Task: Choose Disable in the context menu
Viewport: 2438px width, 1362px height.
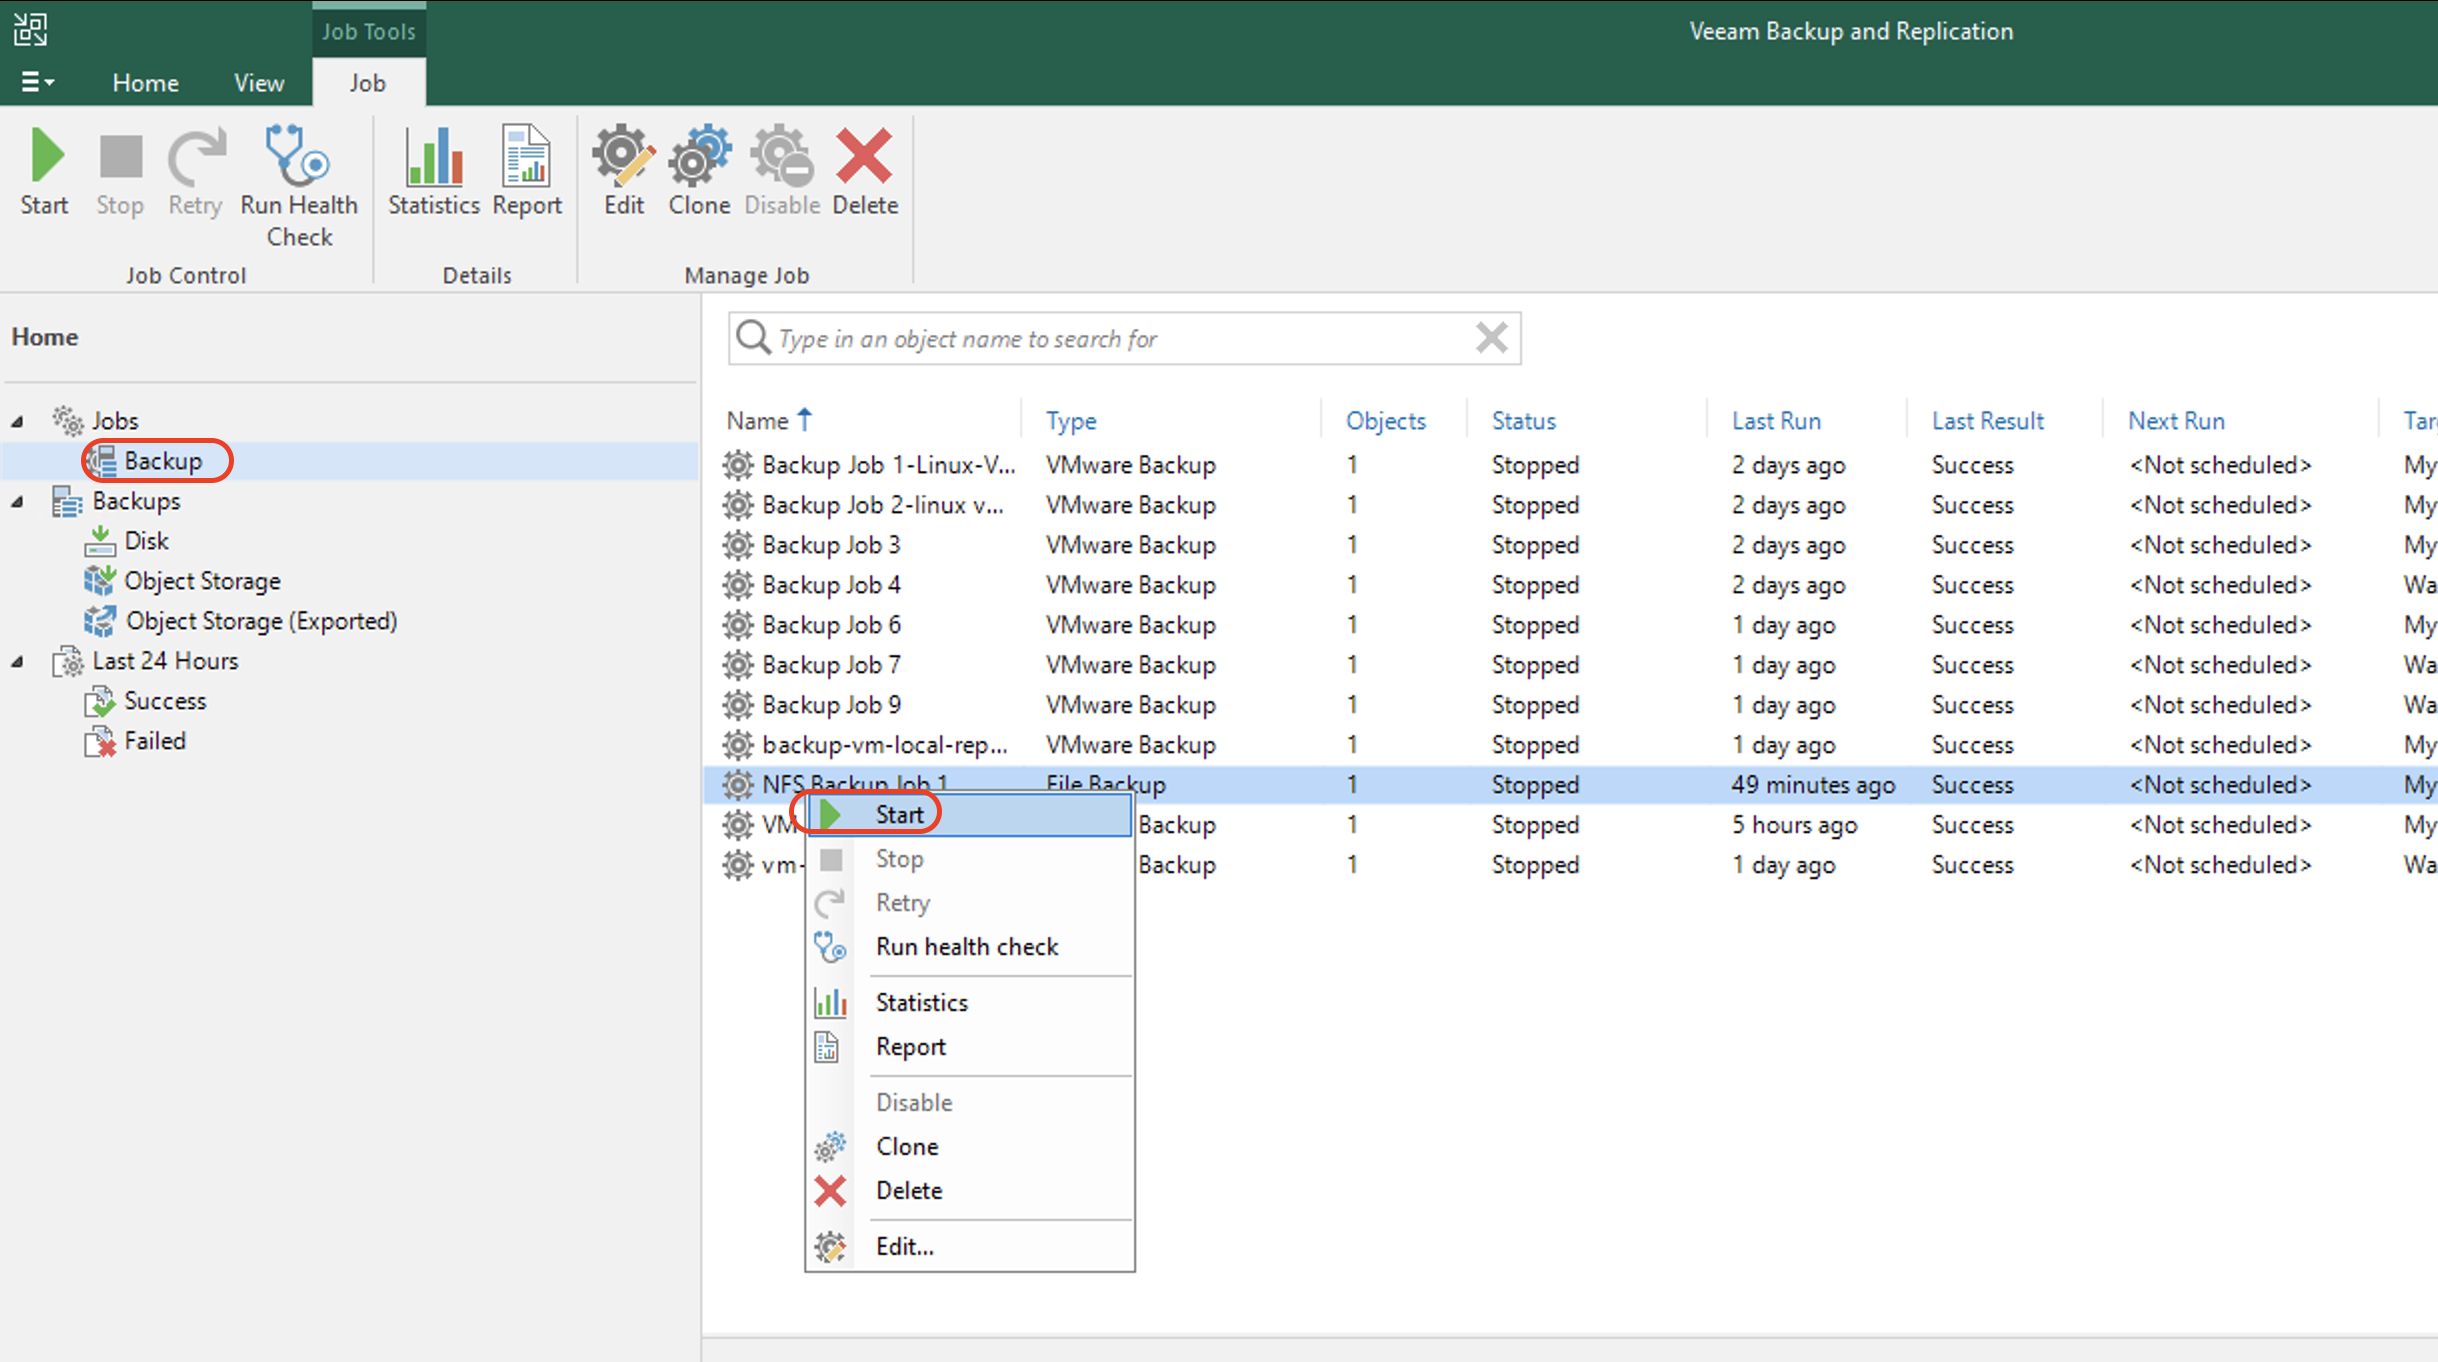Action: pyautogui.click(x=969, y=1103)
